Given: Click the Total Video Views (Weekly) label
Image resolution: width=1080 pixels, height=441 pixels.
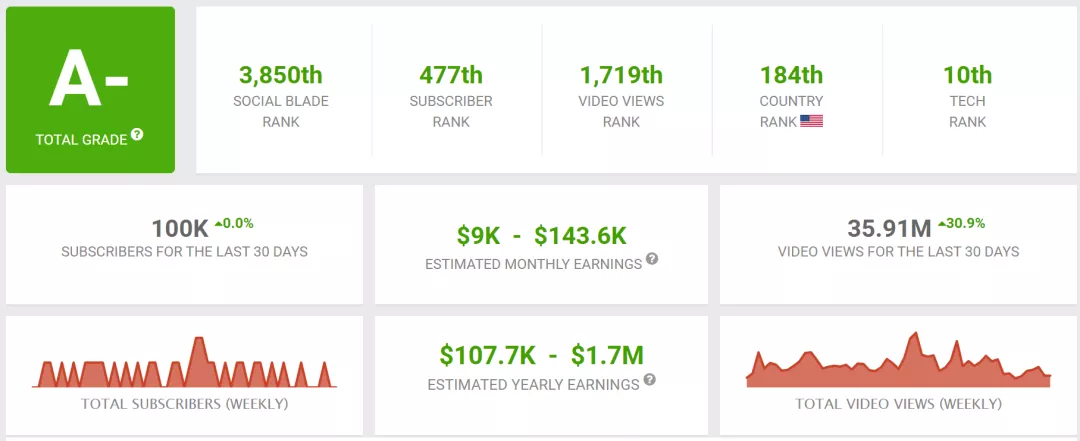Looking at the screenshot, I should pos(898,404).
